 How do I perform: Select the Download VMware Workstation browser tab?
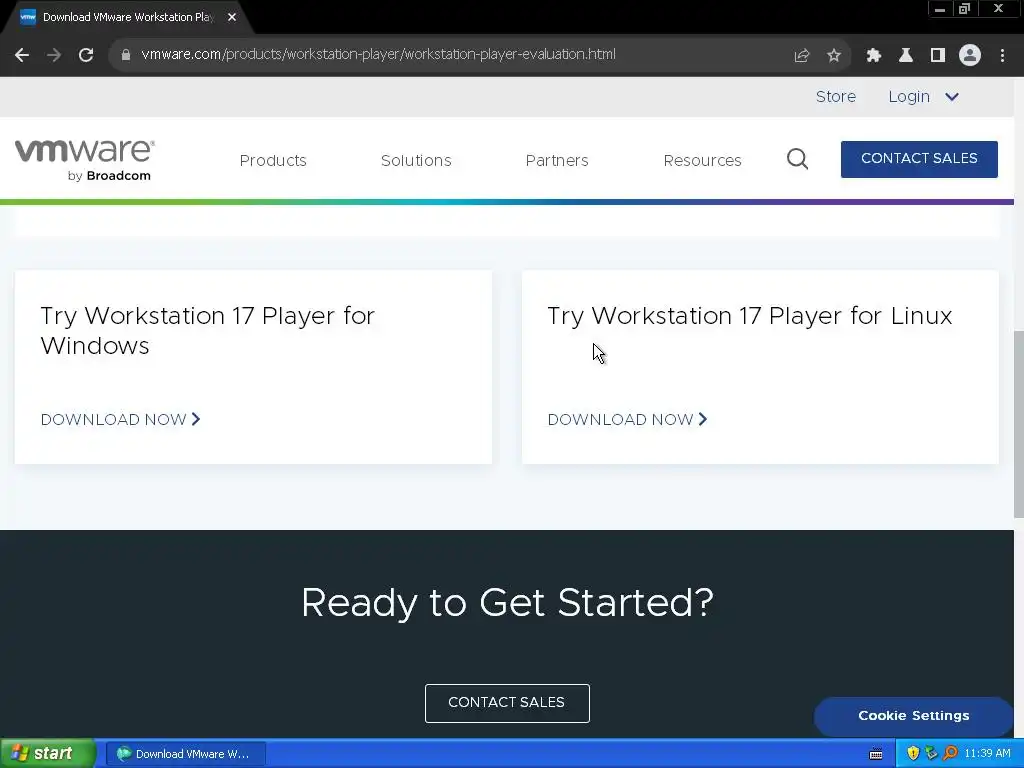click(127, 18)
